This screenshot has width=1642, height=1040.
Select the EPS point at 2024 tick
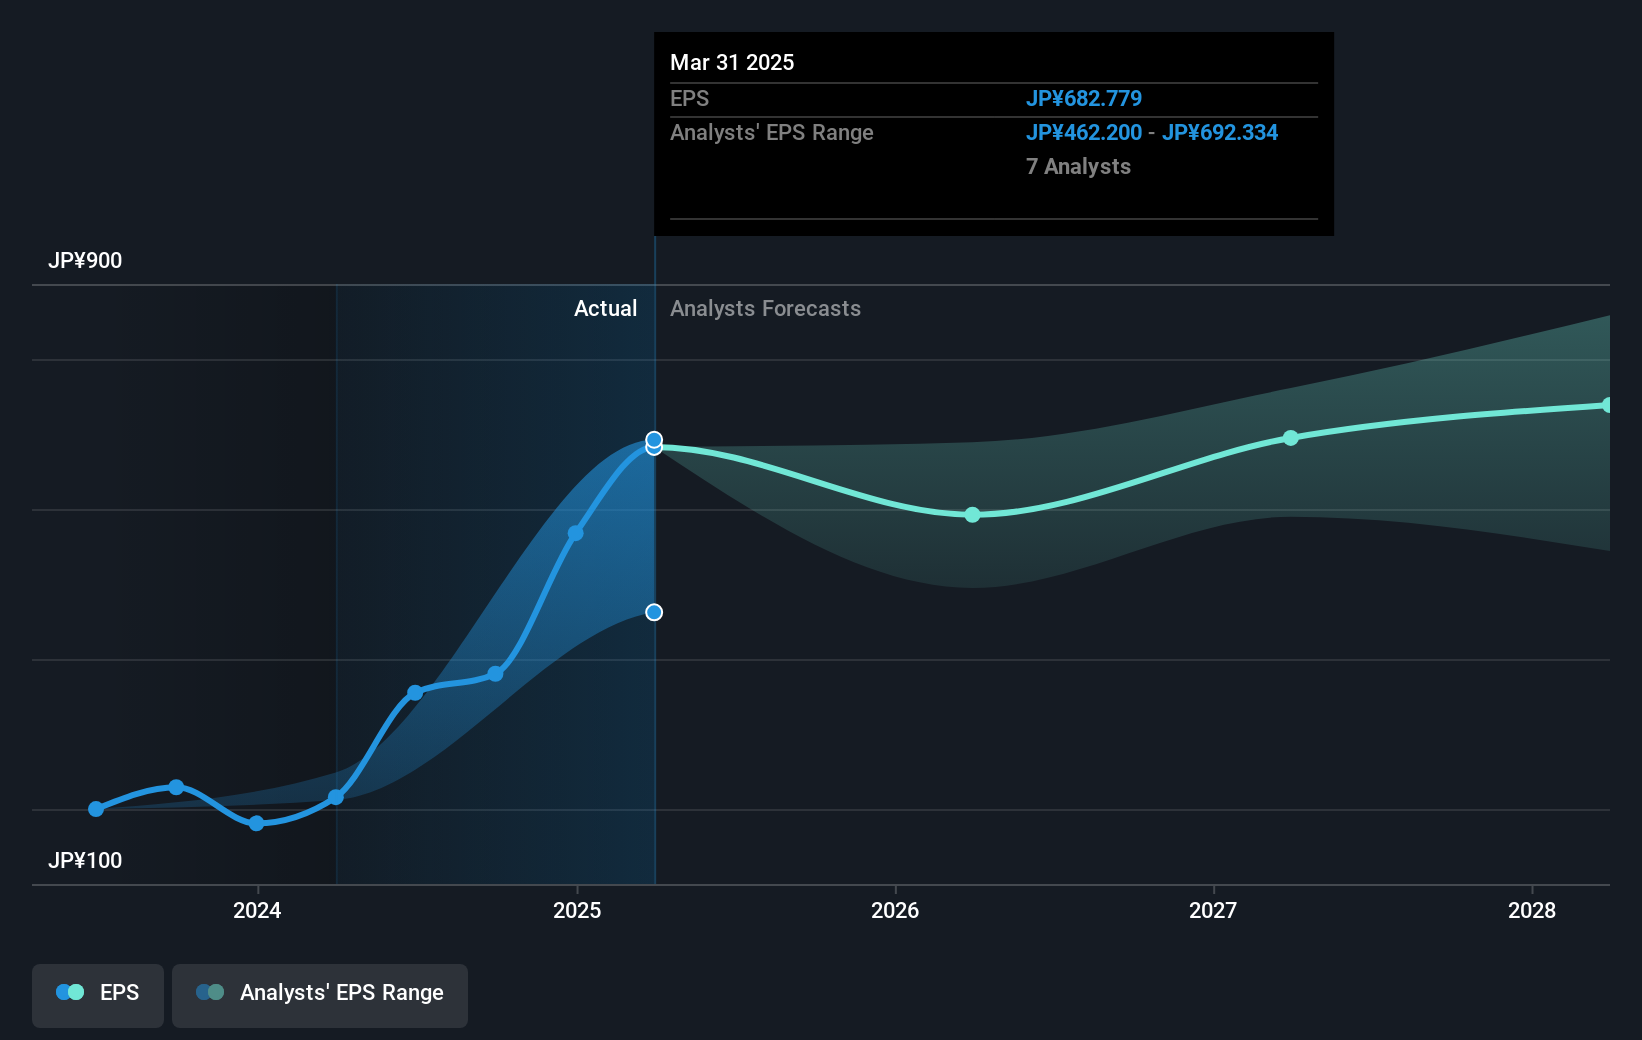click(x=256, y=823)
